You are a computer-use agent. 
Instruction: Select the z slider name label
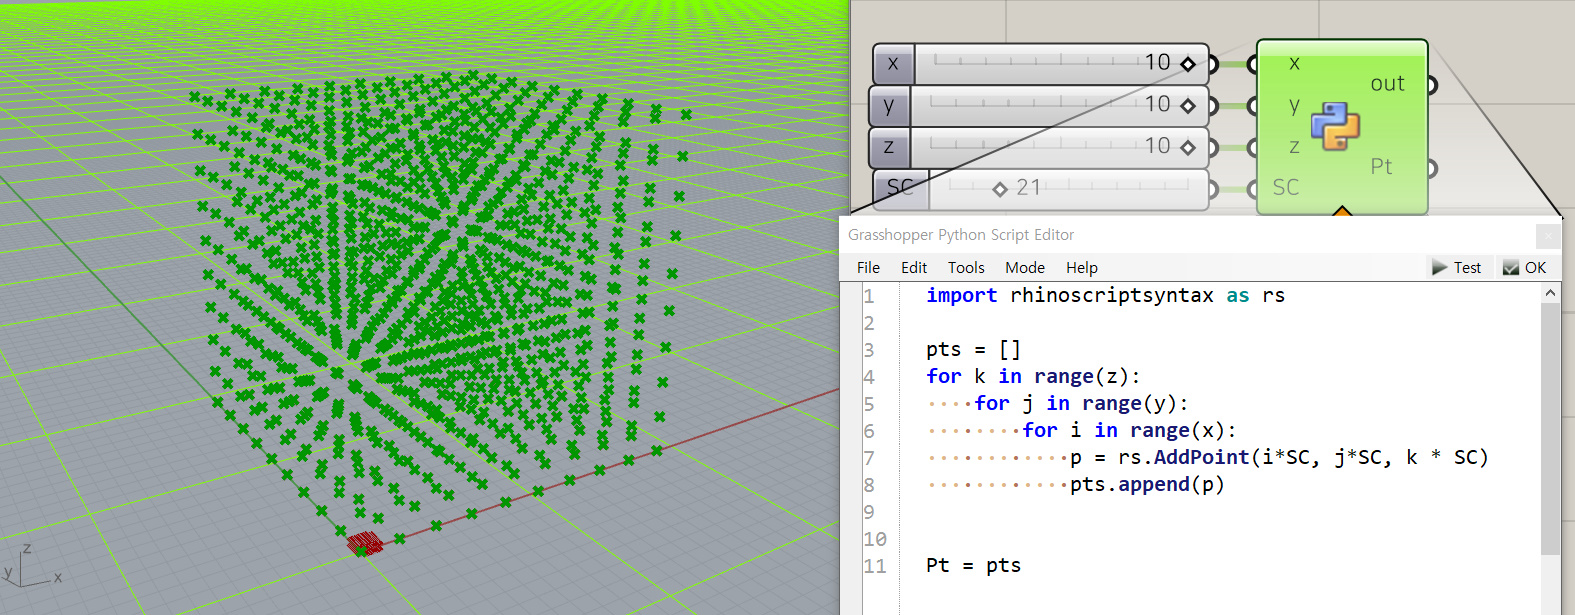(x=888, y=147)
